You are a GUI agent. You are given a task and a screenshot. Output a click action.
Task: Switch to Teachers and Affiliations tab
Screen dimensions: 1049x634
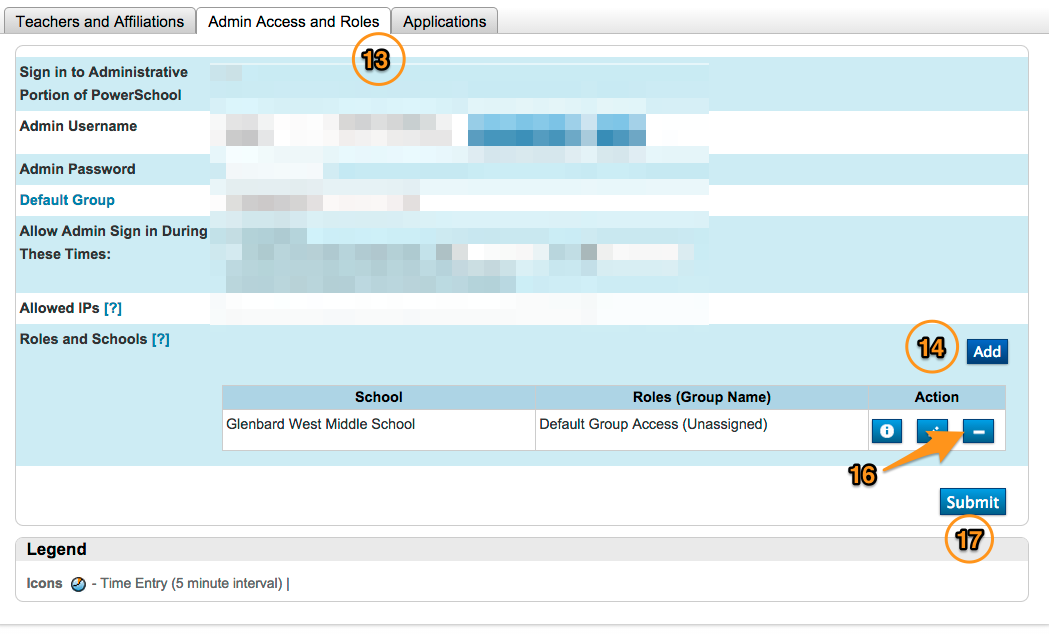coord(100,21)
